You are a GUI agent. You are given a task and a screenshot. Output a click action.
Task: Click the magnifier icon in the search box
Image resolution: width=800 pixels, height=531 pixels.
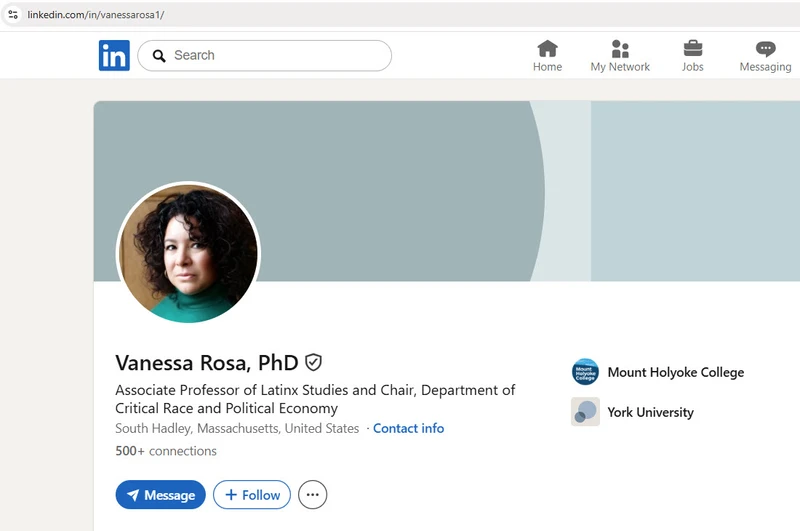point(159,56)
